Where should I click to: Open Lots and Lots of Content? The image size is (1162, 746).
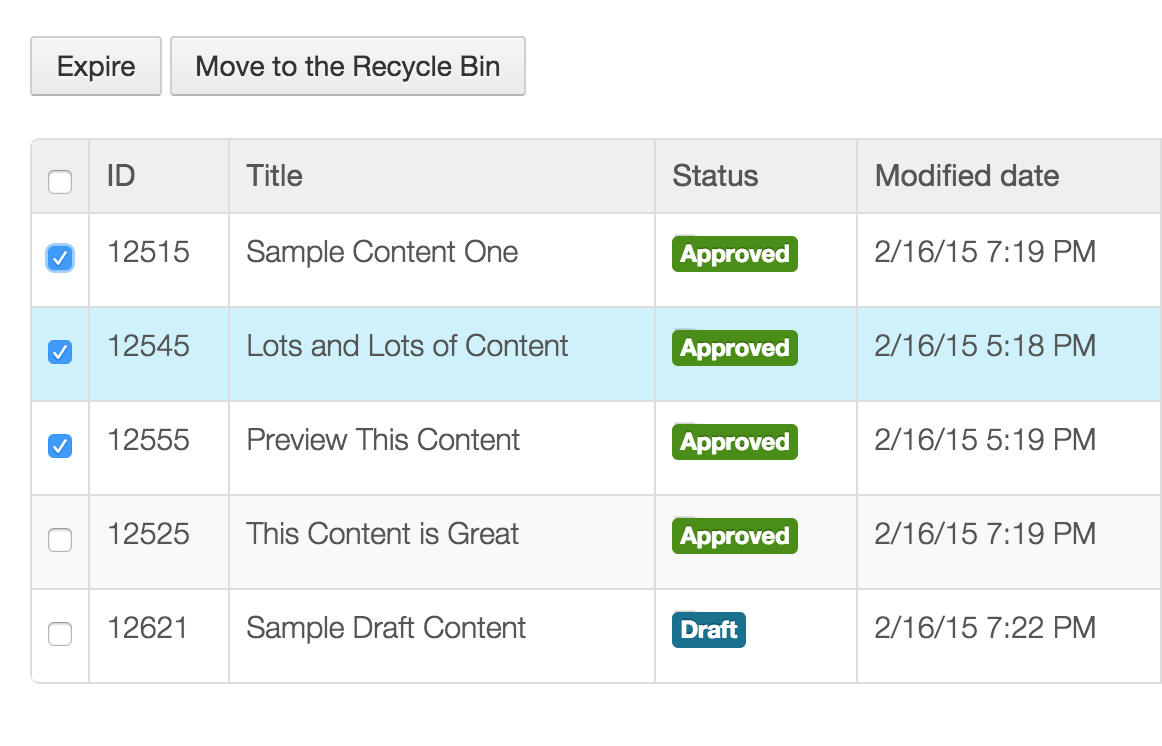point(407,346)
